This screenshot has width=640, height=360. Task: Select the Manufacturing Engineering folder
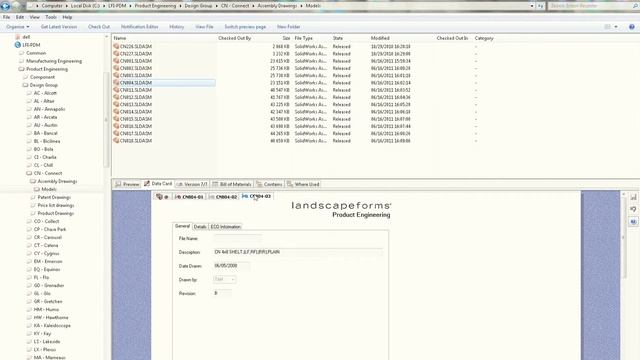pos(54,61)
